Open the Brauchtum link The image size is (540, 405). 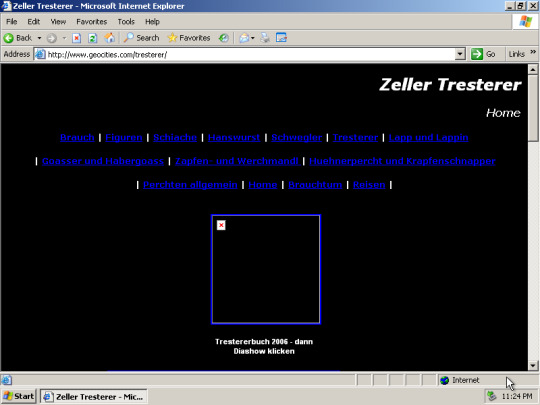point(315,185)
